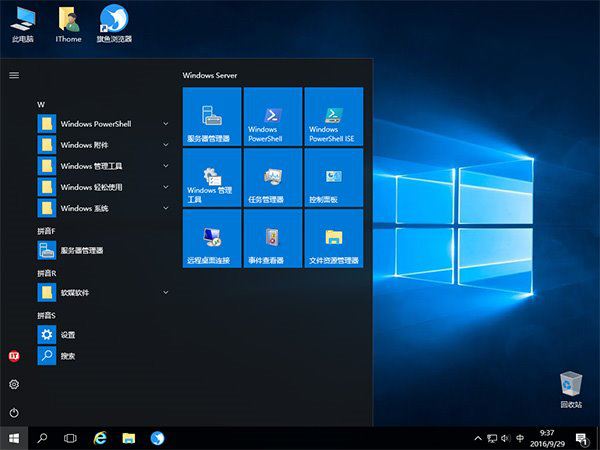Screen dimensions: 600x450
Task: Open the 文件资源管理器 tile
Action: [x=334, y=238]
